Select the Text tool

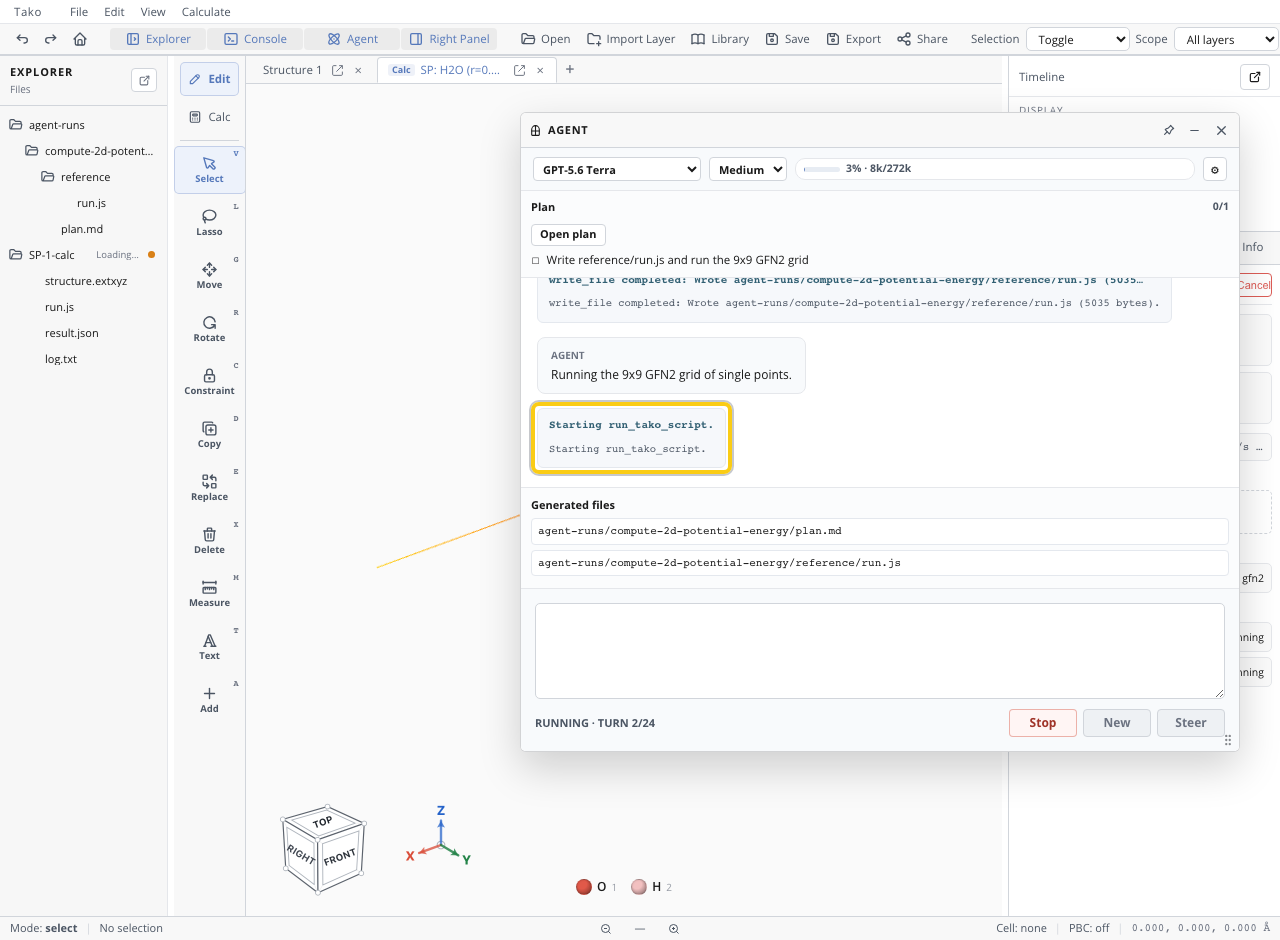209,646
